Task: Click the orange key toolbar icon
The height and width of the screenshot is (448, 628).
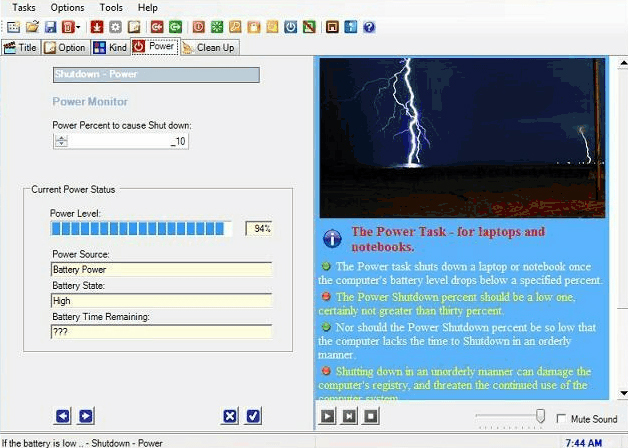Action: tap(235, 27)
